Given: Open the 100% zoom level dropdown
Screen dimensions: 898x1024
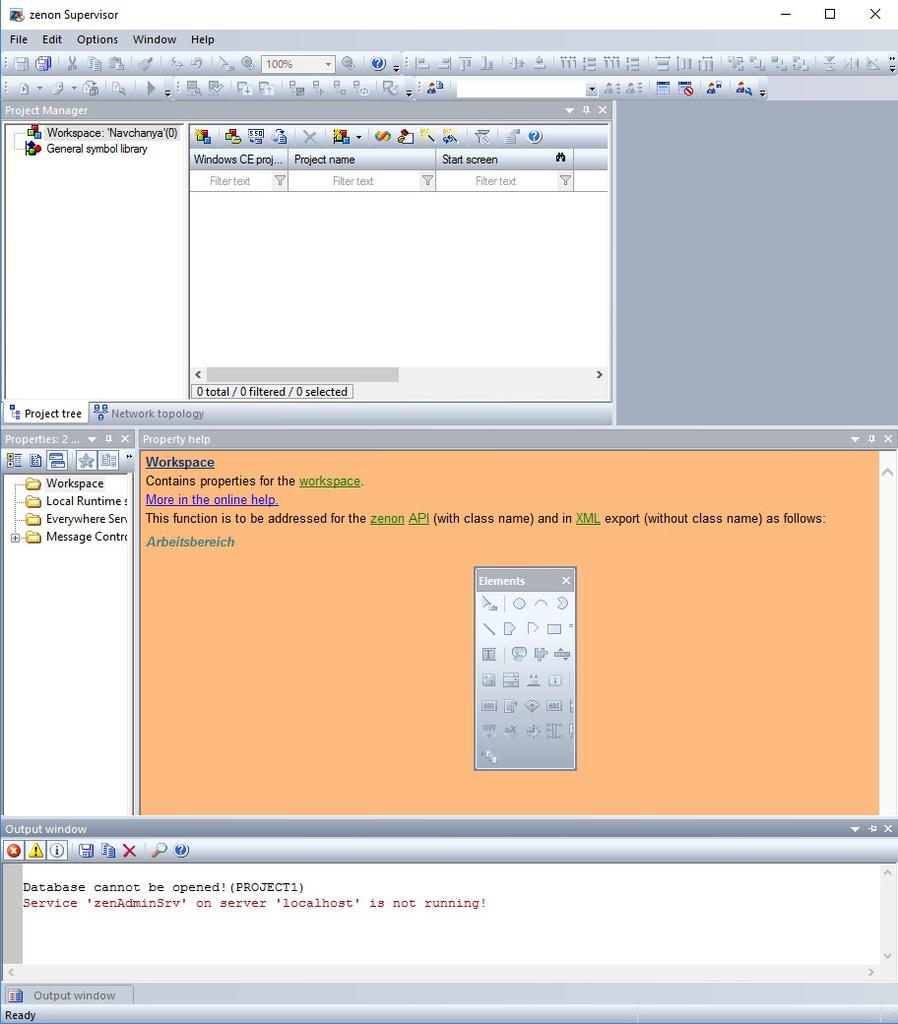Looking at the screenshot, I should click(x=327, y=64).
